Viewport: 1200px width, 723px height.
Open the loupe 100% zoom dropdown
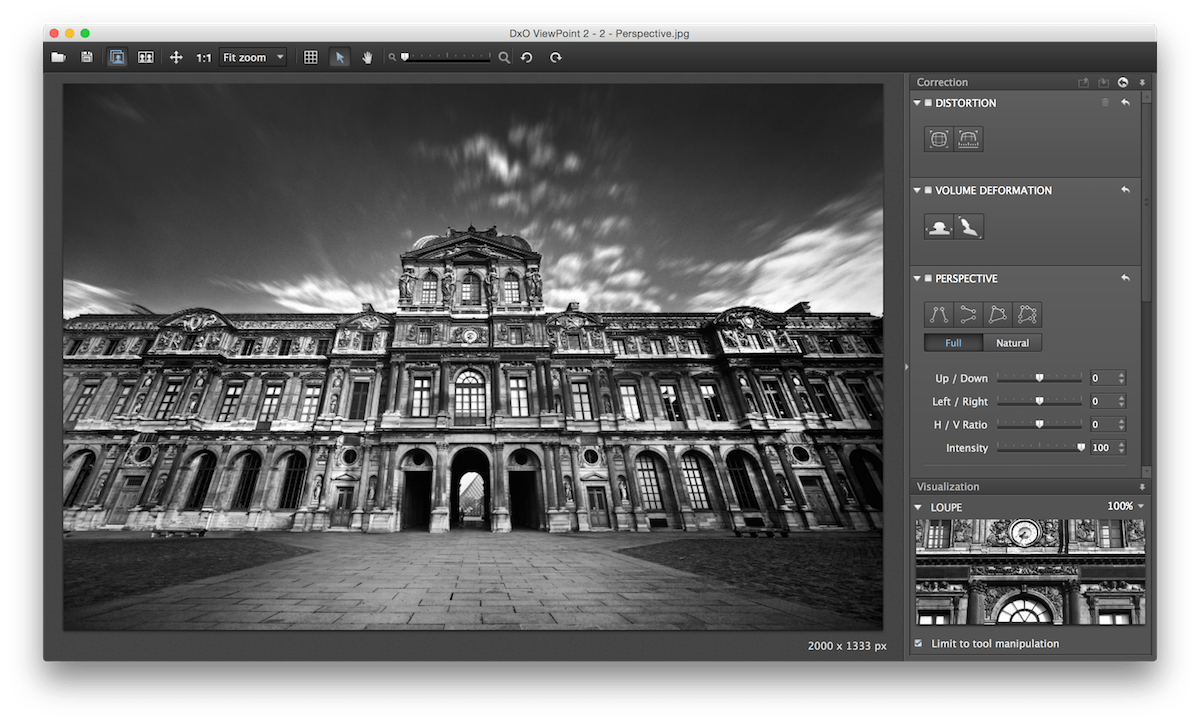1125,506
